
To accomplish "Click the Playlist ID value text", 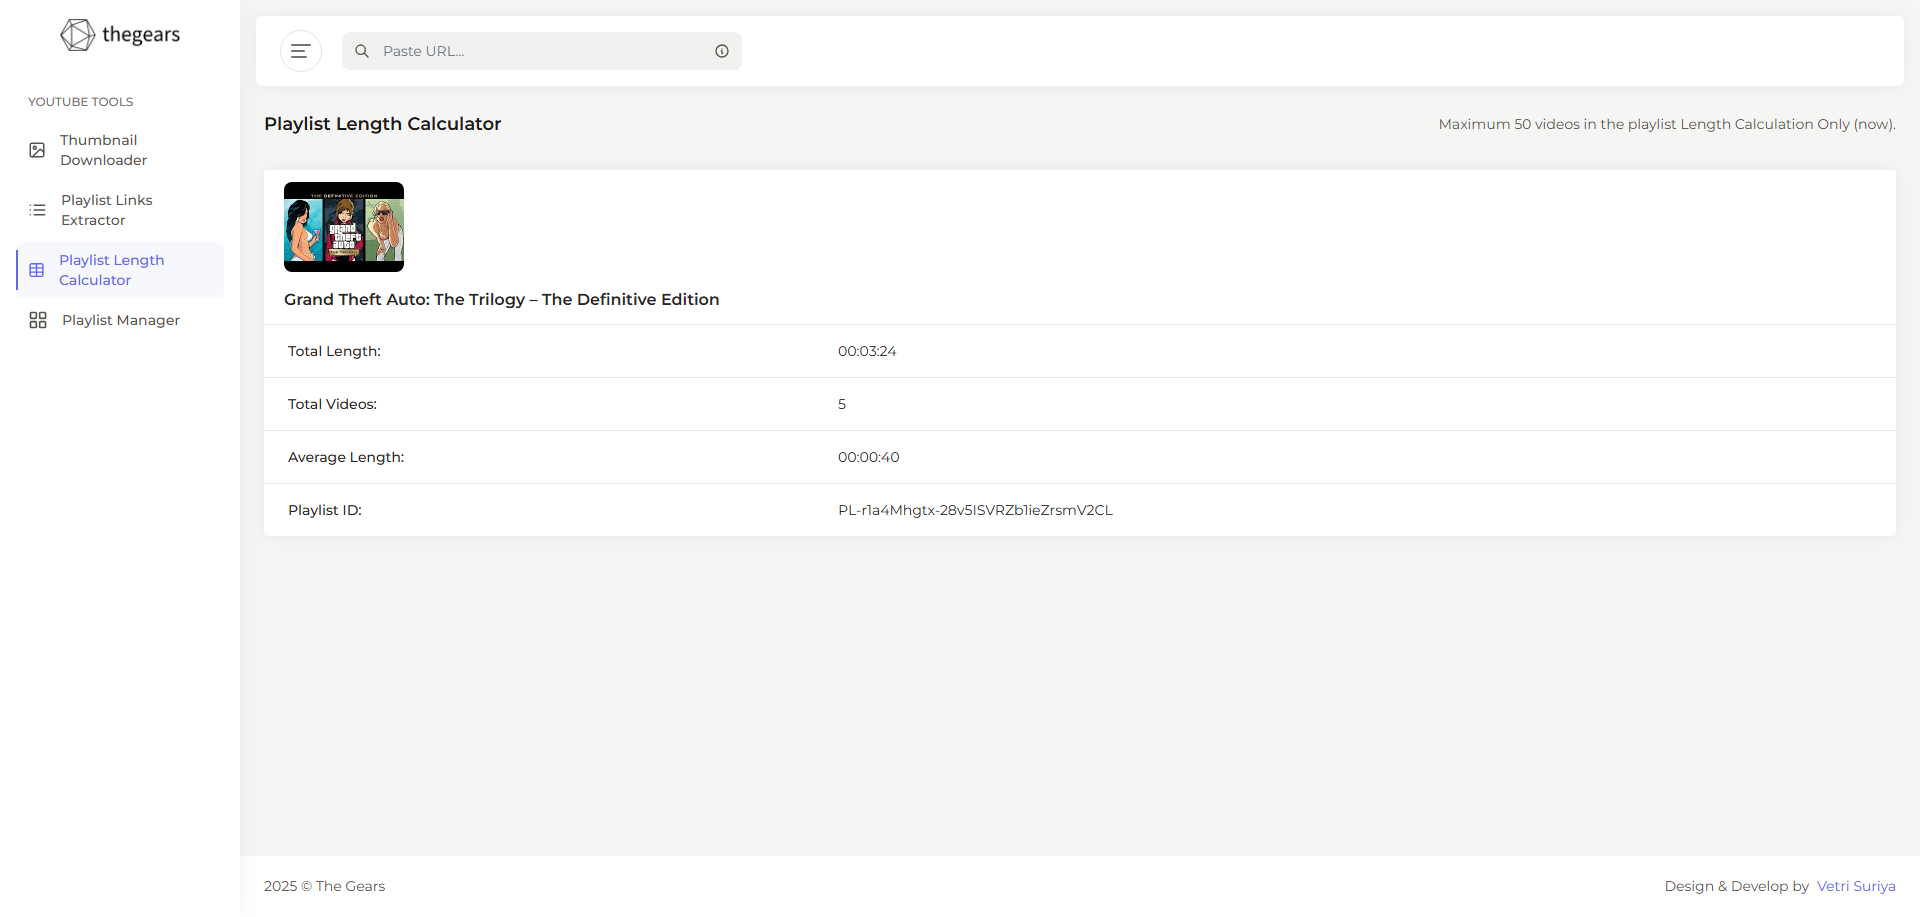I will [974, 510].
